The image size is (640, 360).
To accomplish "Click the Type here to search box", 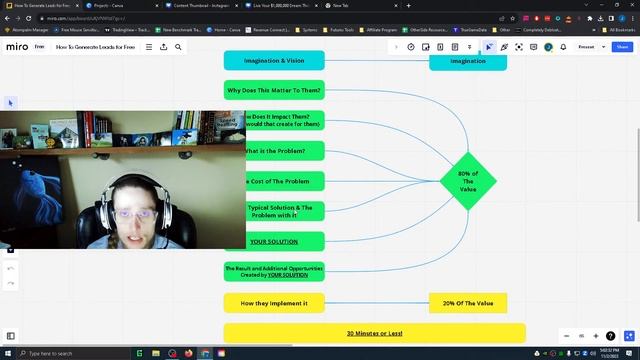I will (x=73, y=353).
